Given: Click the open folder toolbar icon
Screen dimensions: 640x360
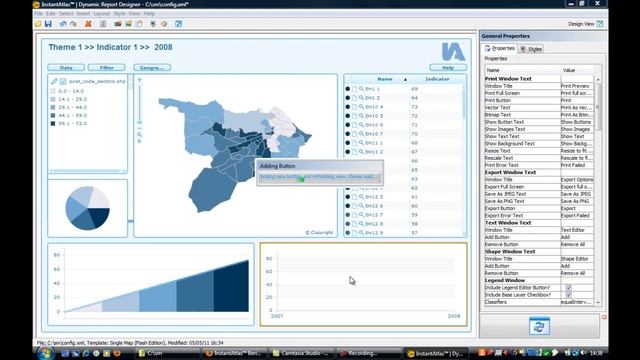Looking at the screenshot, I should coord(38,24).
